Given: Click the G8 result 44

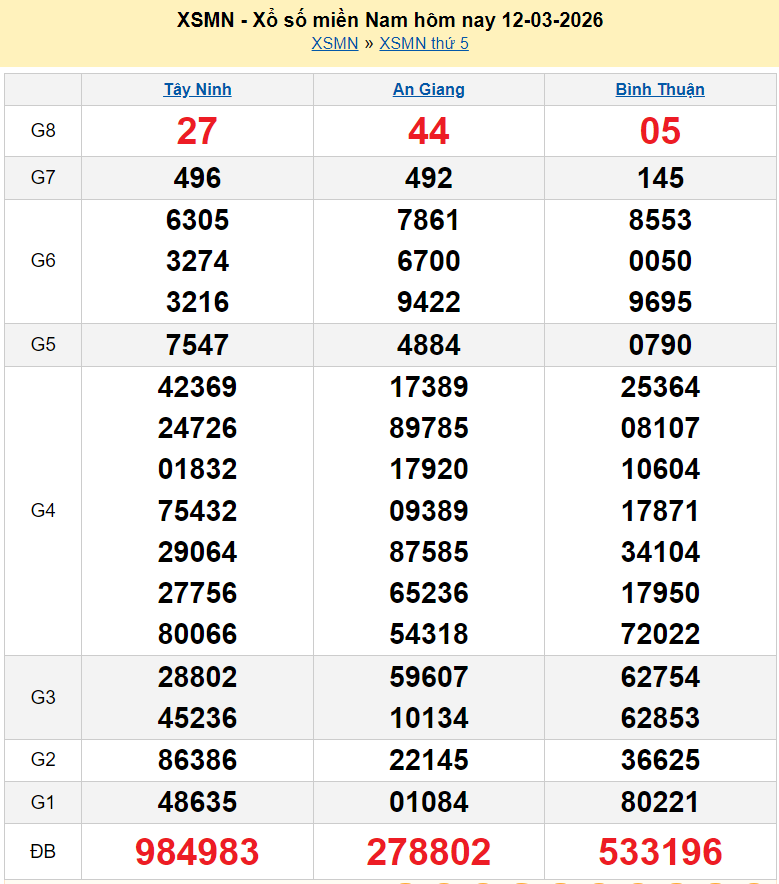Looking at the screenshot, I should tap(428, 131).
